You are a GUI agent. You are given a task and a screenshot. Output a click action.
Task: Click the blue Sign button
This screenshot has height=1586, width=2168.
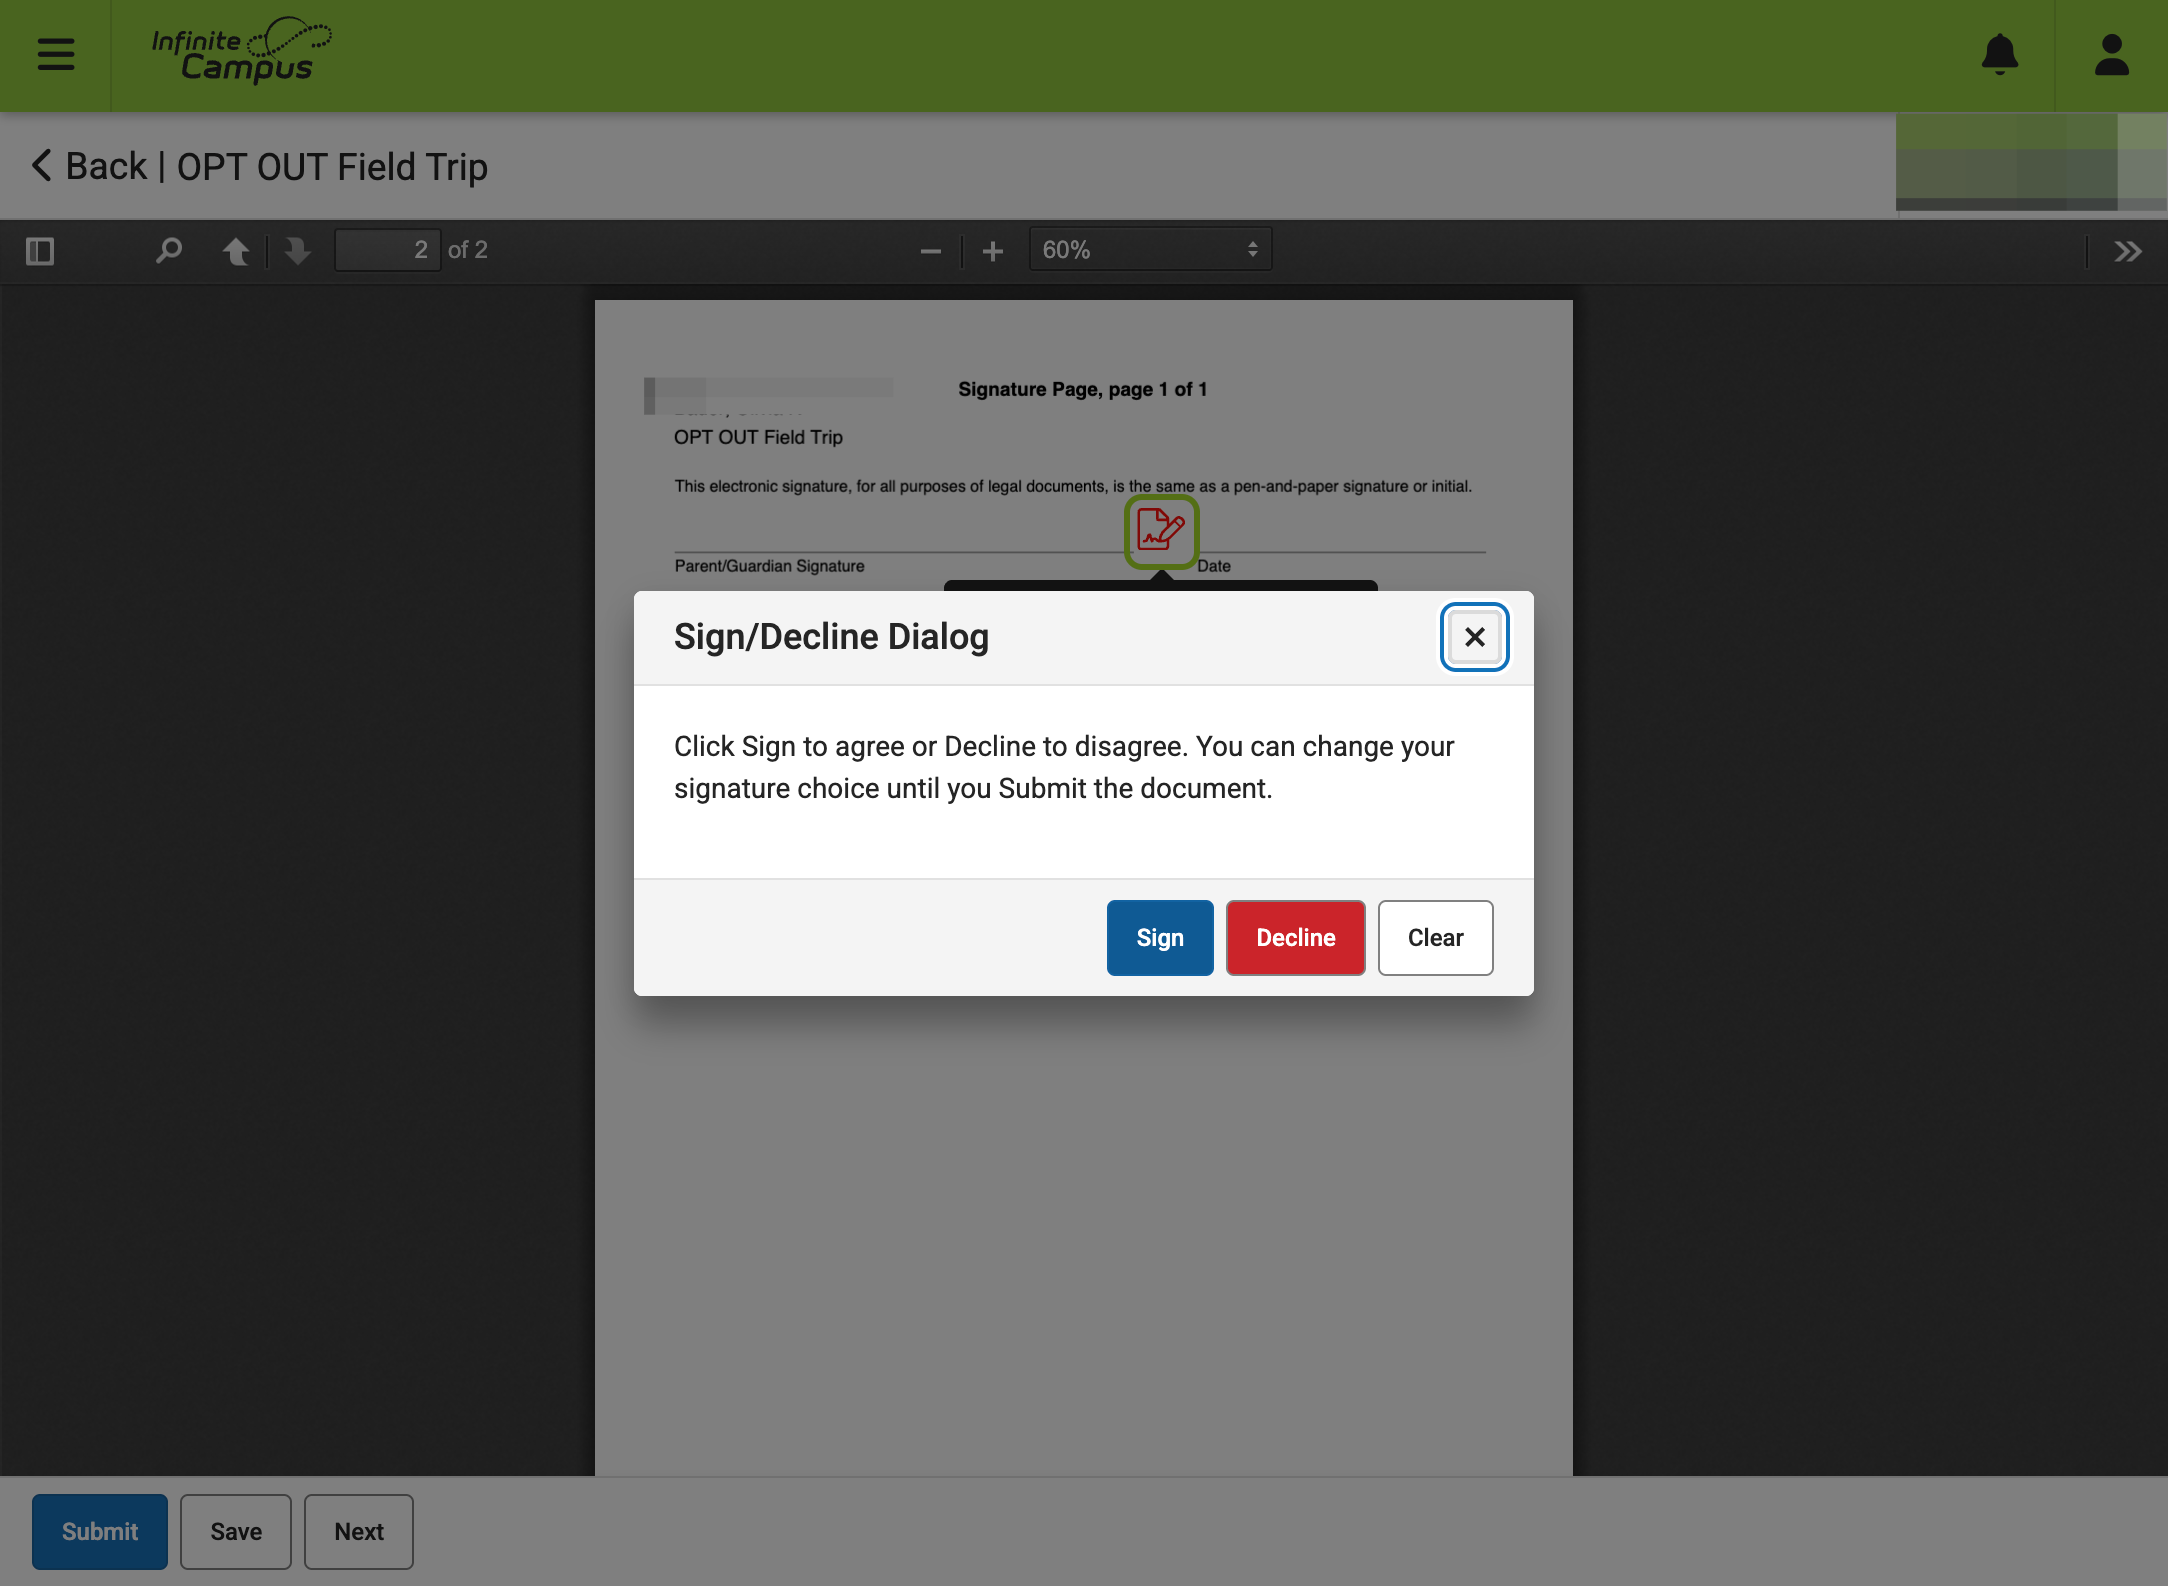pos(1160,938)
